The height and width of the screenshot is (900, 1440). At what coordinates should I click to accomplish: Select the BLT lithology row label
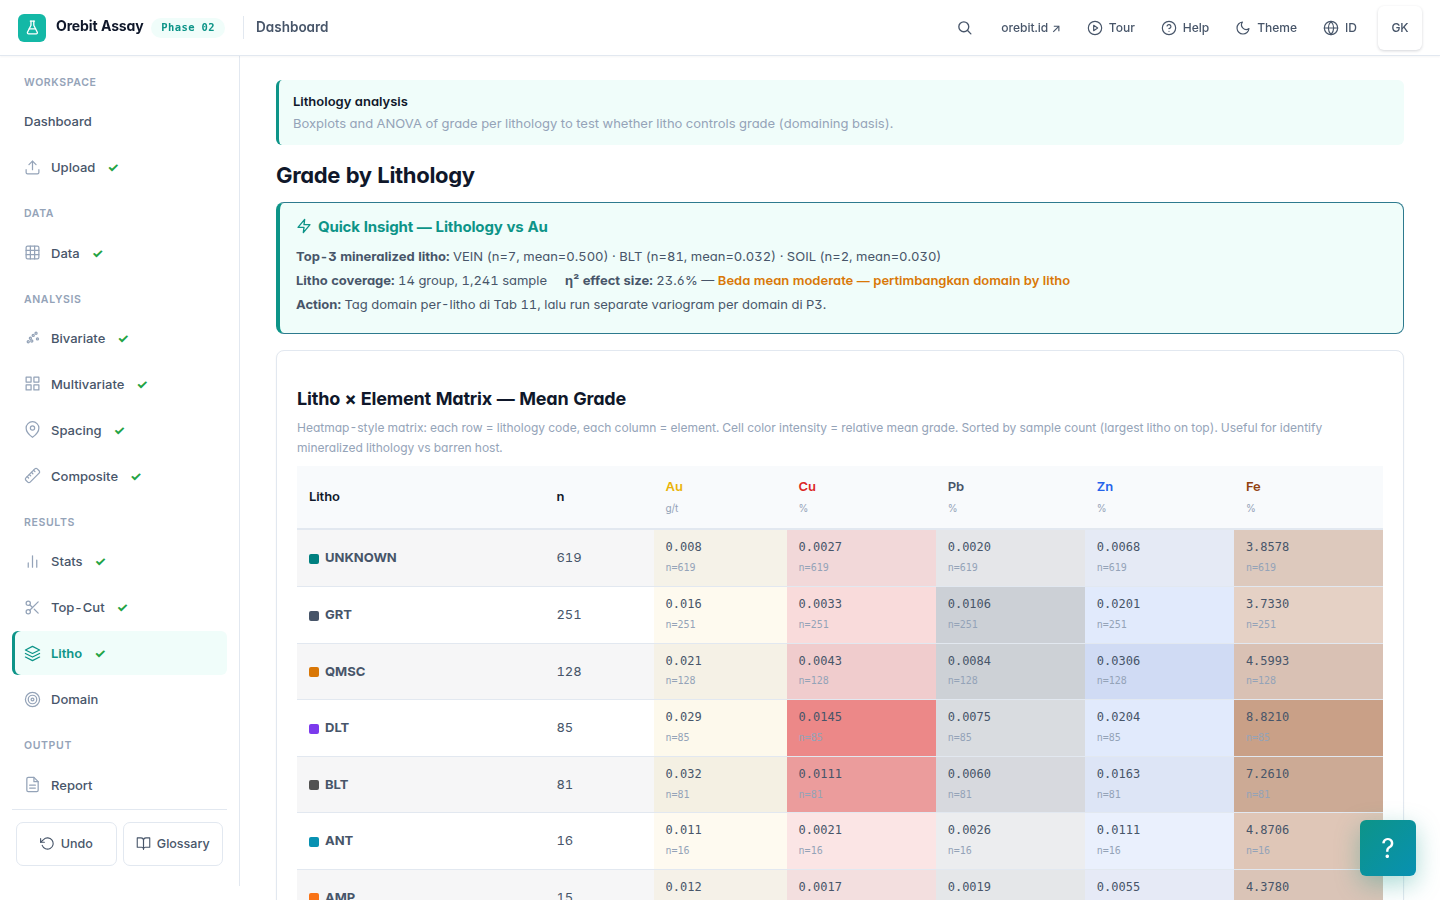(x=336, y=785)
